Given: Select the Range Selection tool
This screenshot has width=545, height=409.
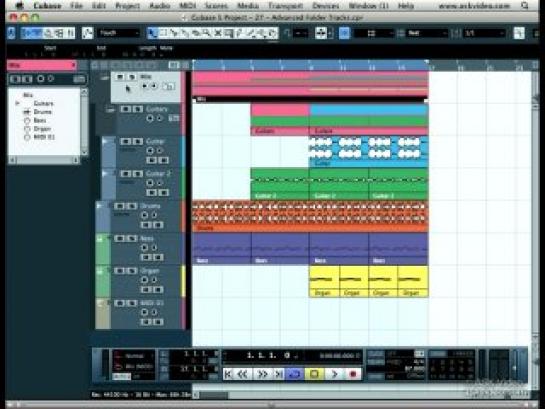Looking at the screenshot, I should 163,33.
